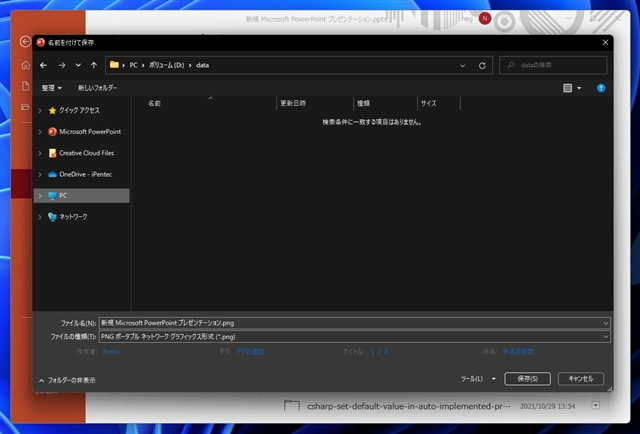This screenshot has width=640, height=434.
Task: Edit the title value 1 2 3
Action: pyautogui.click(x=379, y=352)
